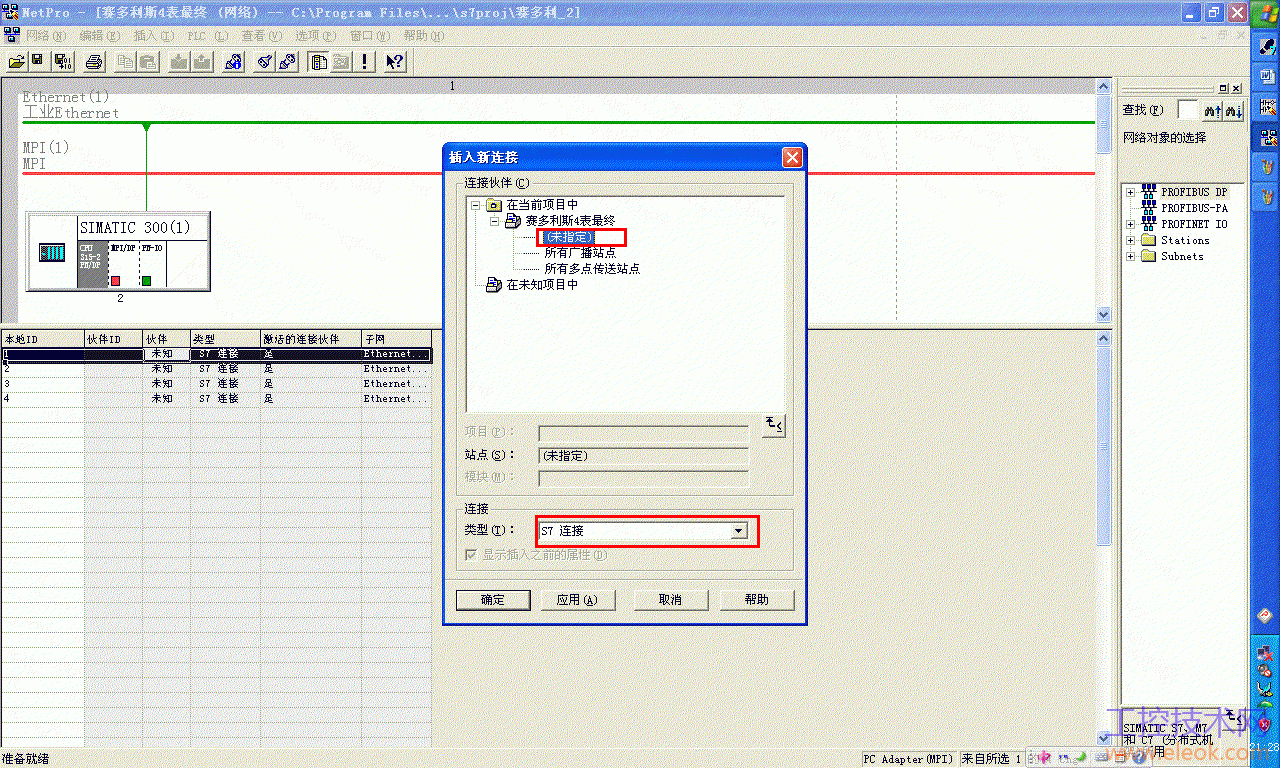
Task: Collapse the 赛多利斯4表最终 project node
Action: point(494,220)
